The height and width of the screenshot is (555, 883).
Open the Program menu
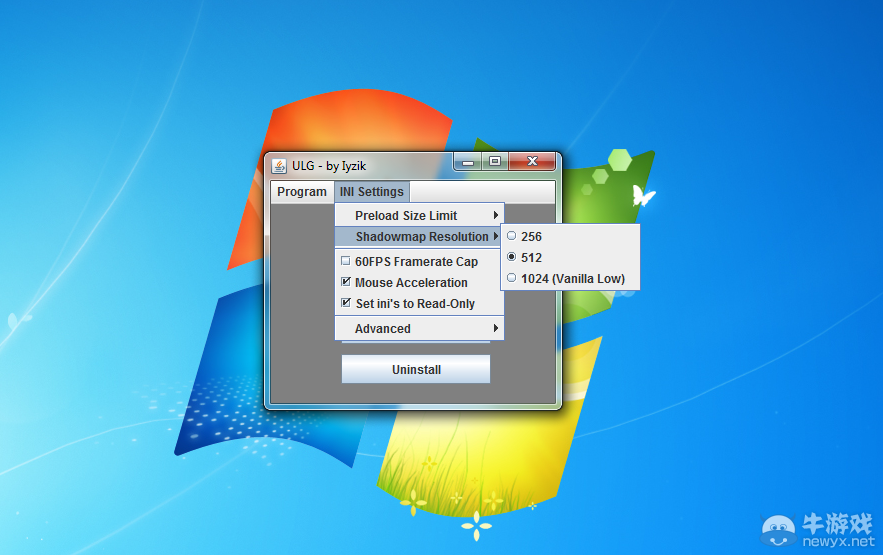tap(302, 192)
